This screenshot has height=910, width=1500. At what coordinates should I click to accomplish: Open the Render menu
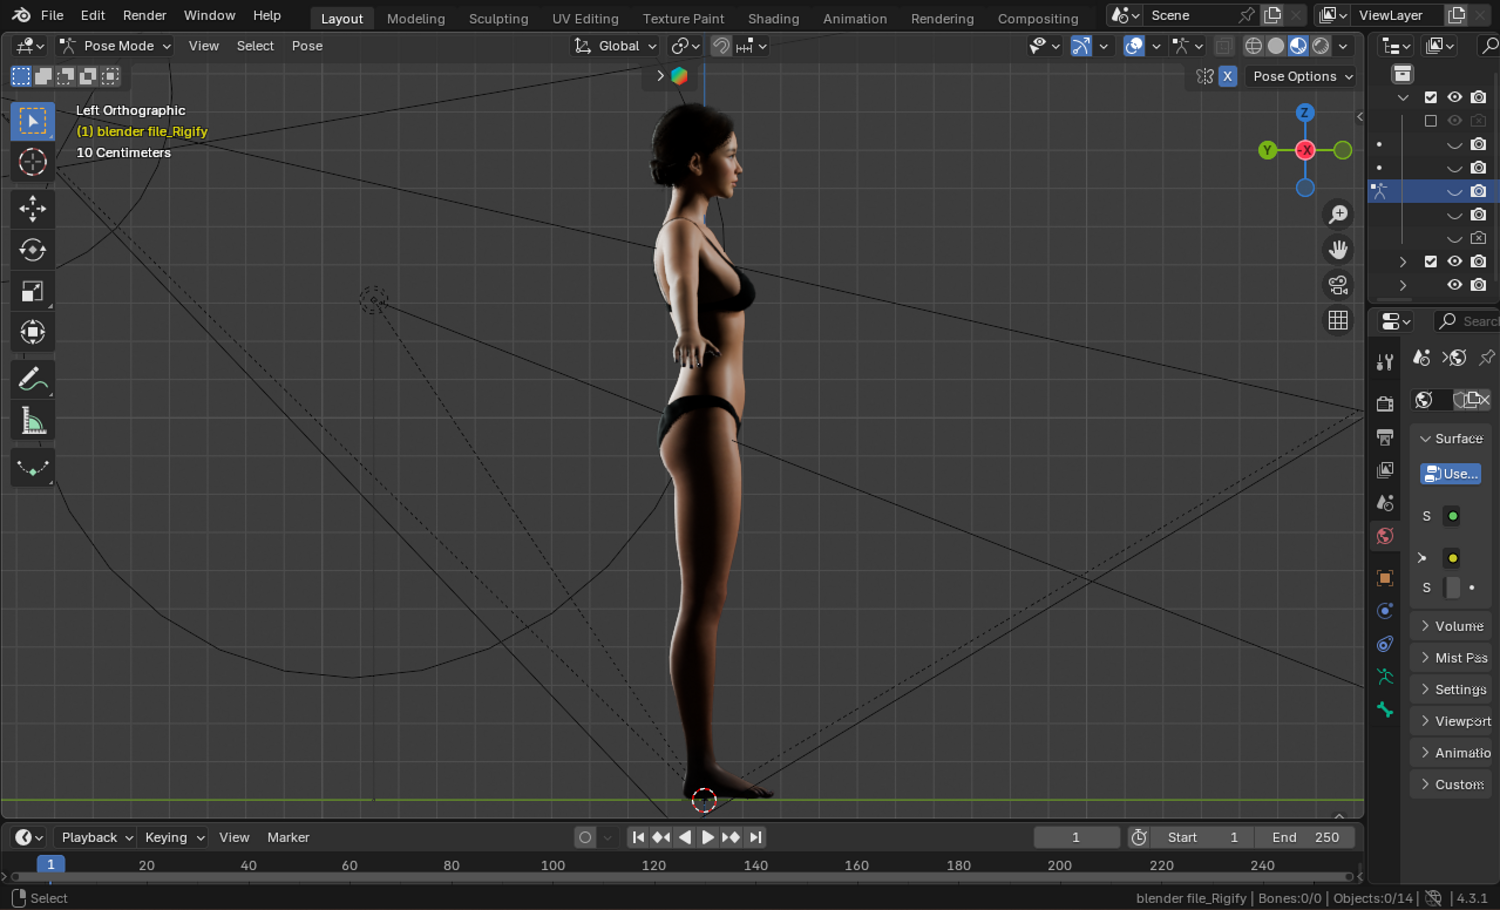[x=145, y=15]
